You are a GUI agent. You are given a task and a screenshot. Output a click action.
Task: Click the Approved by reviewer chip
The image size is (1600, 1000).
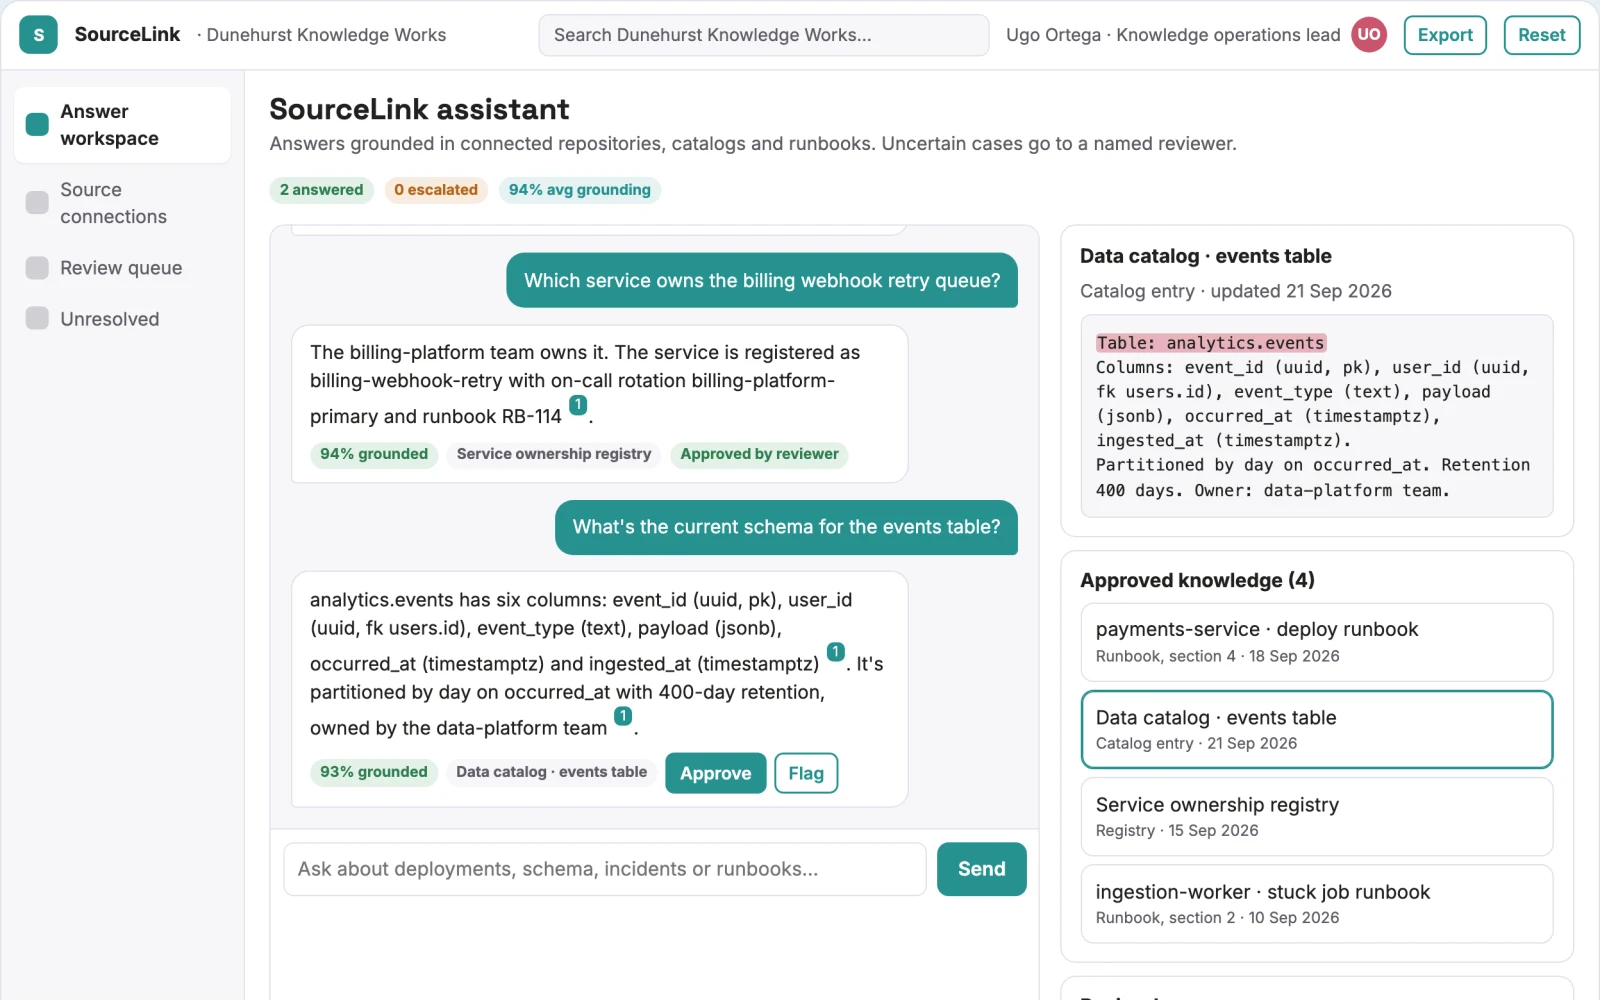(x=760, y=454)
